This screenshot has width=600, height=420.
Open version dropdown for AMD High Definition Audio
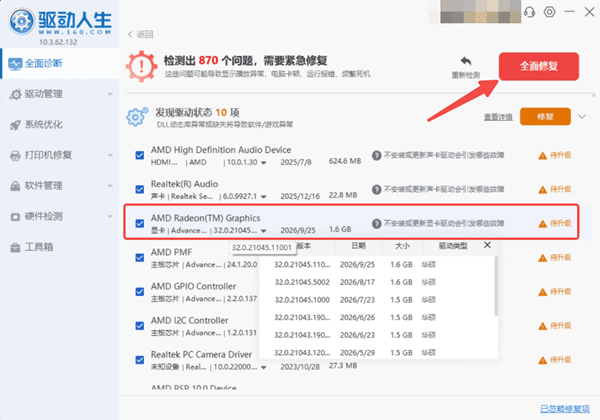(263, 163)
